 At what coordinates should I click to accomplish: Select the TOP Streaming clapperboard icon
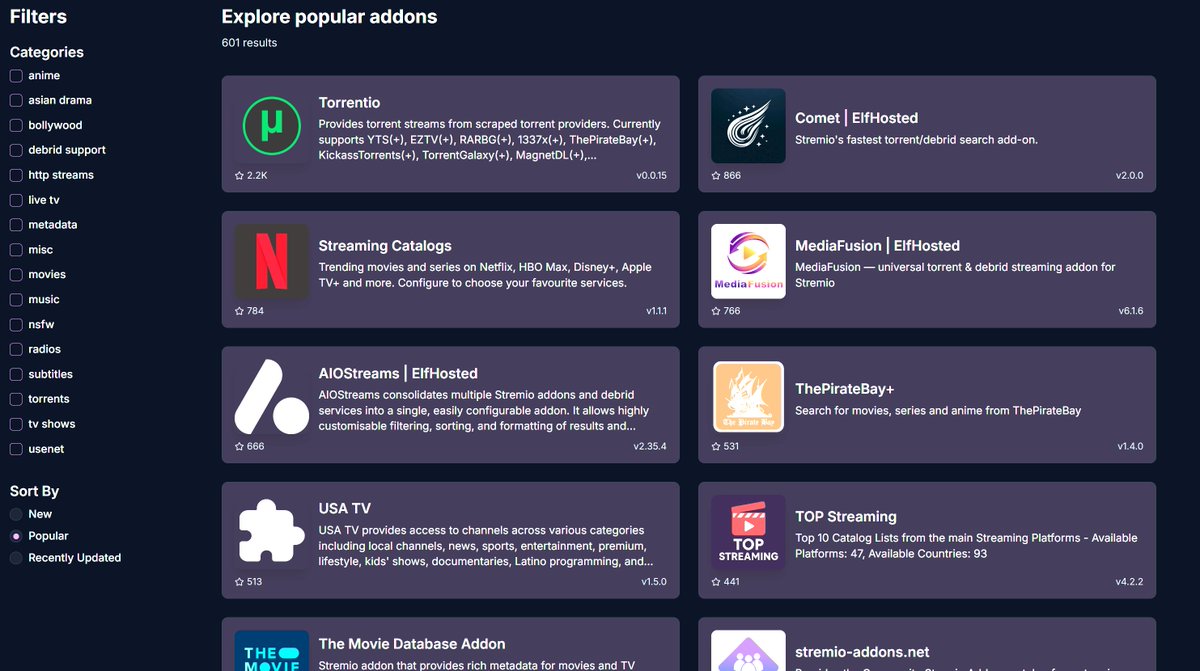point(748,532)
